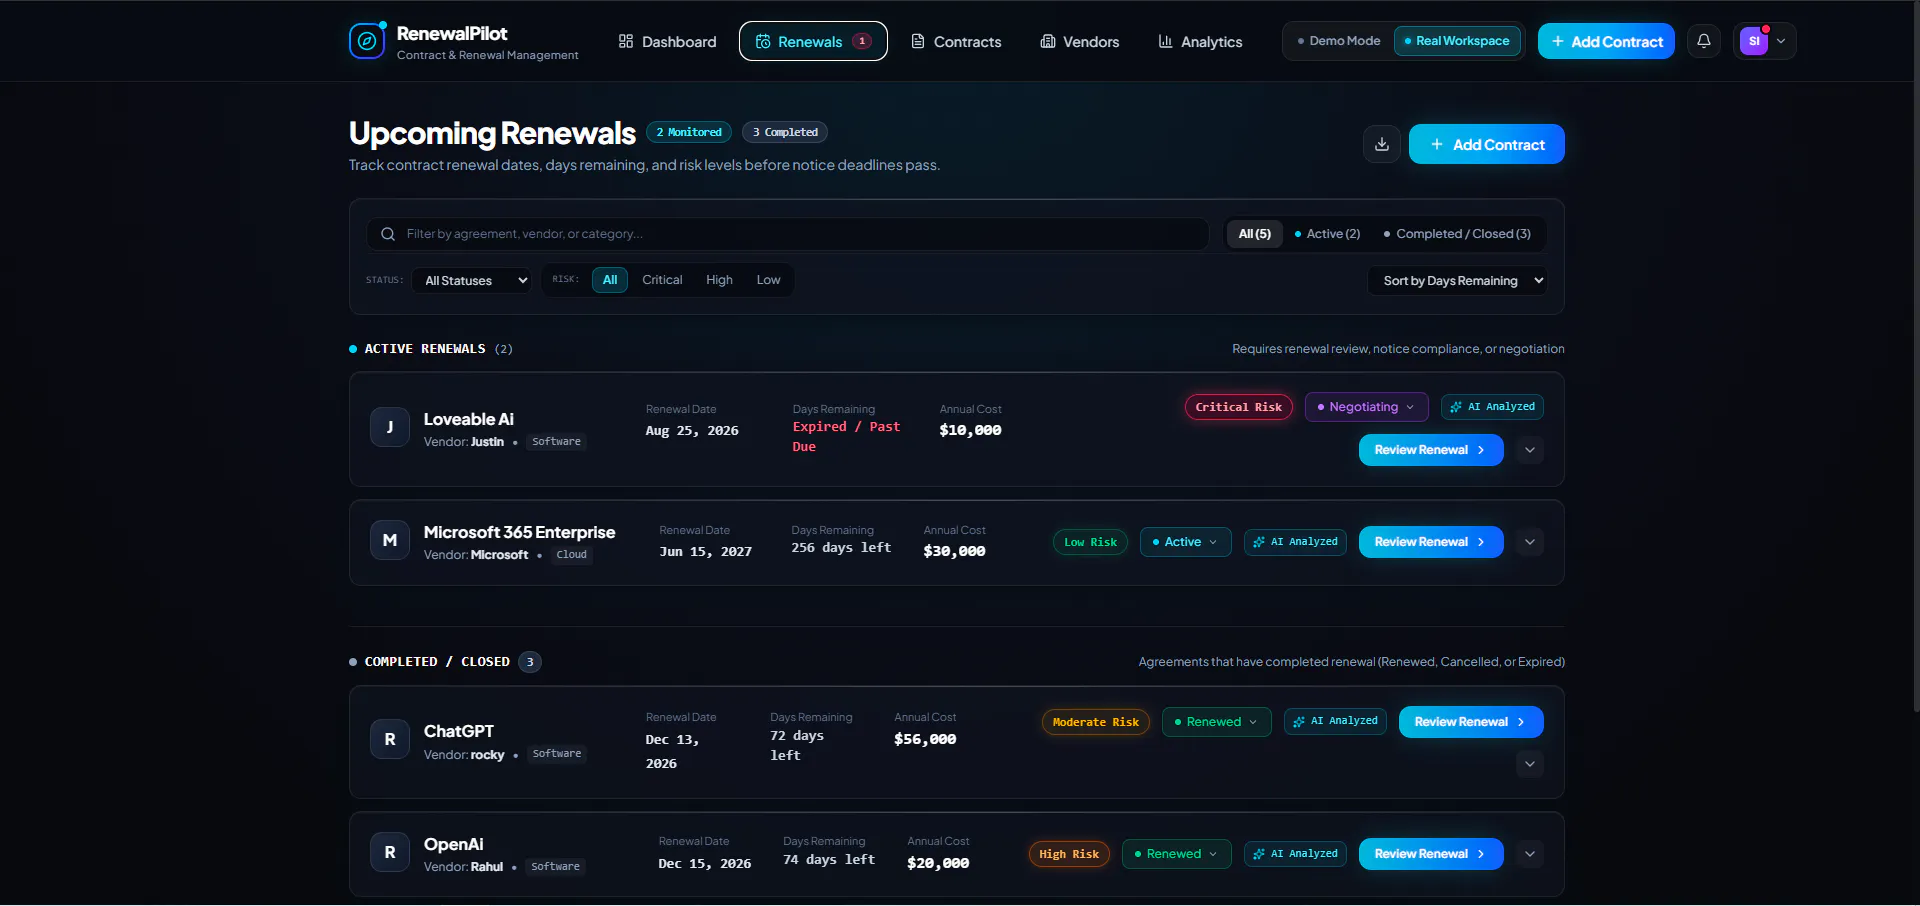This screenshot has width=1920, height=906.
Task: Open the Analytics page
Action: (x=1200, y=41)
